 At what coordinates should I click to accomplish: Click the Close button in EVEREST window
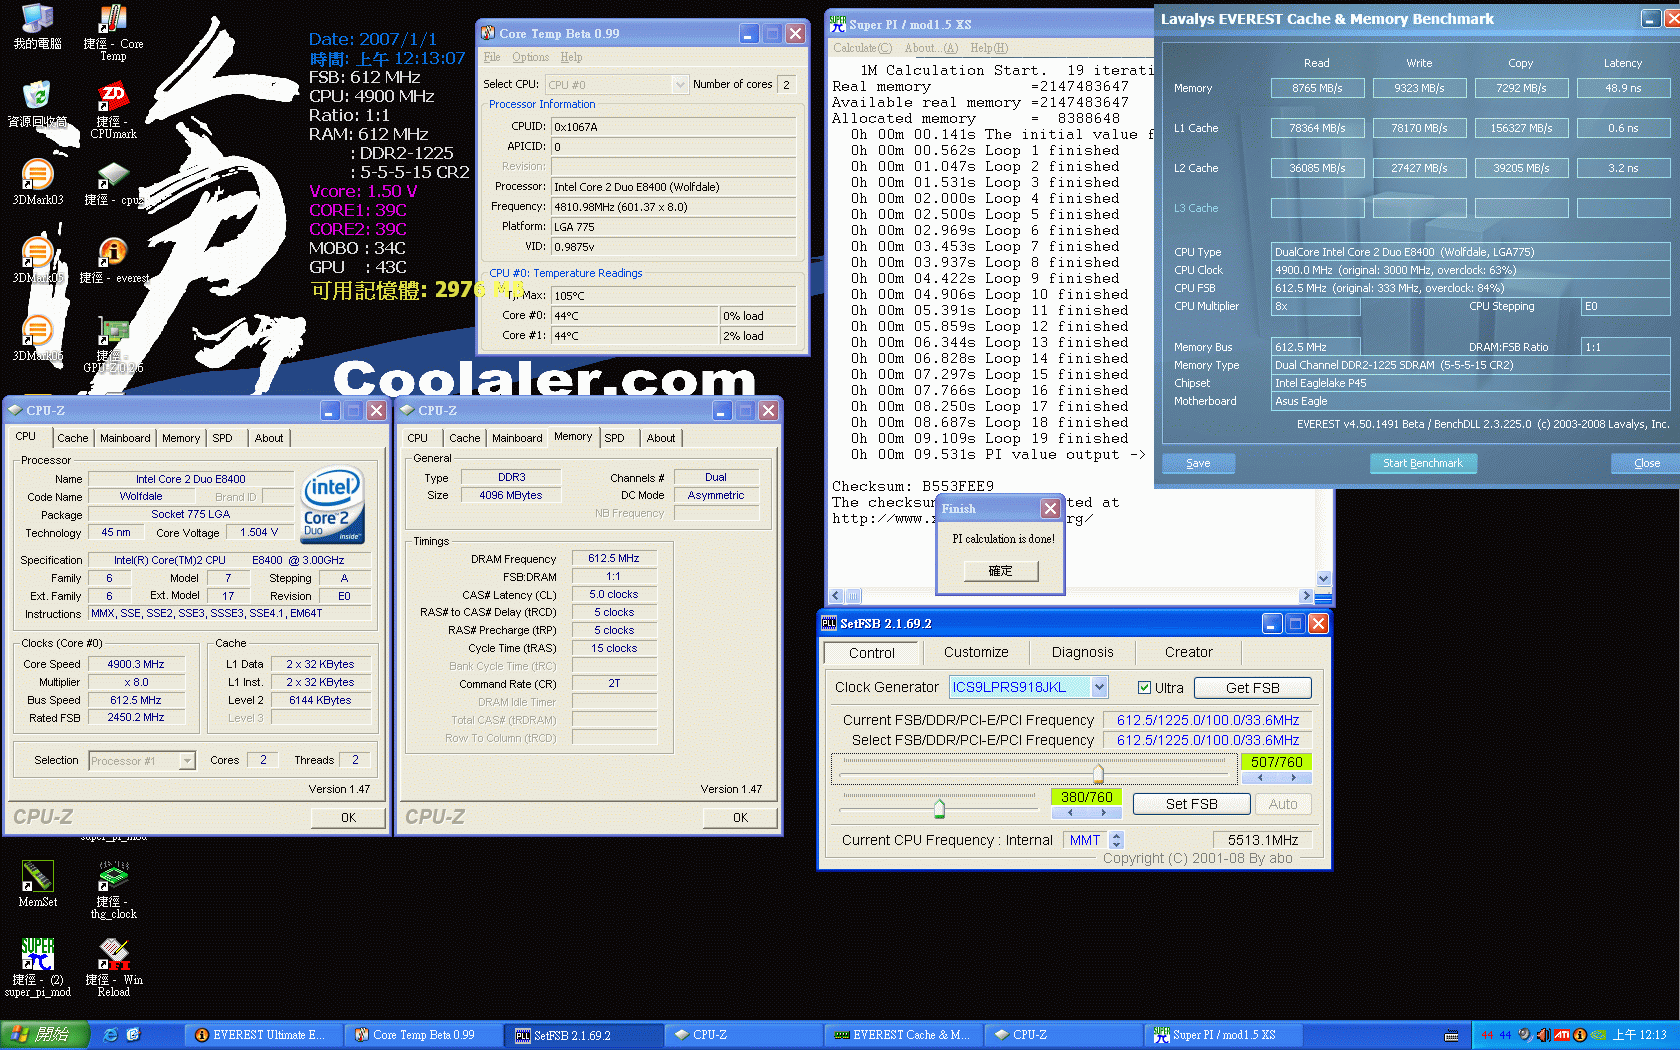tap(1646, 463)
